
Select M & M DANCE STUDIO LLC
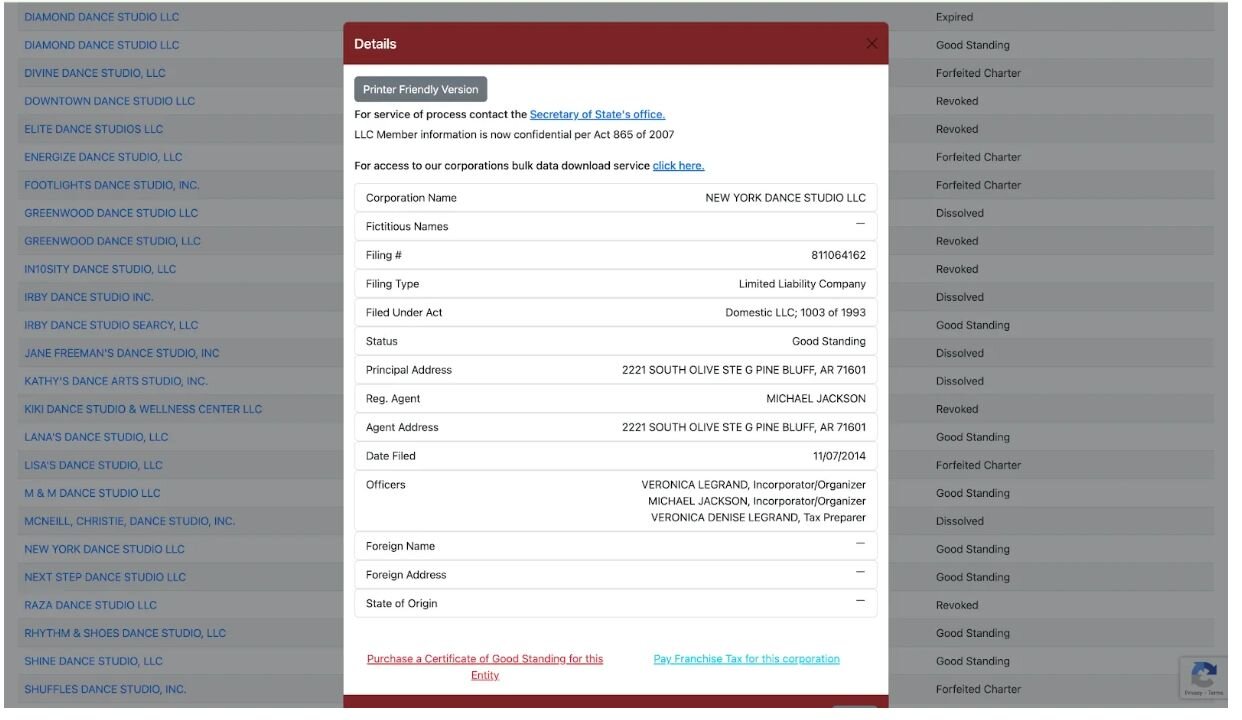pos(92,493)
